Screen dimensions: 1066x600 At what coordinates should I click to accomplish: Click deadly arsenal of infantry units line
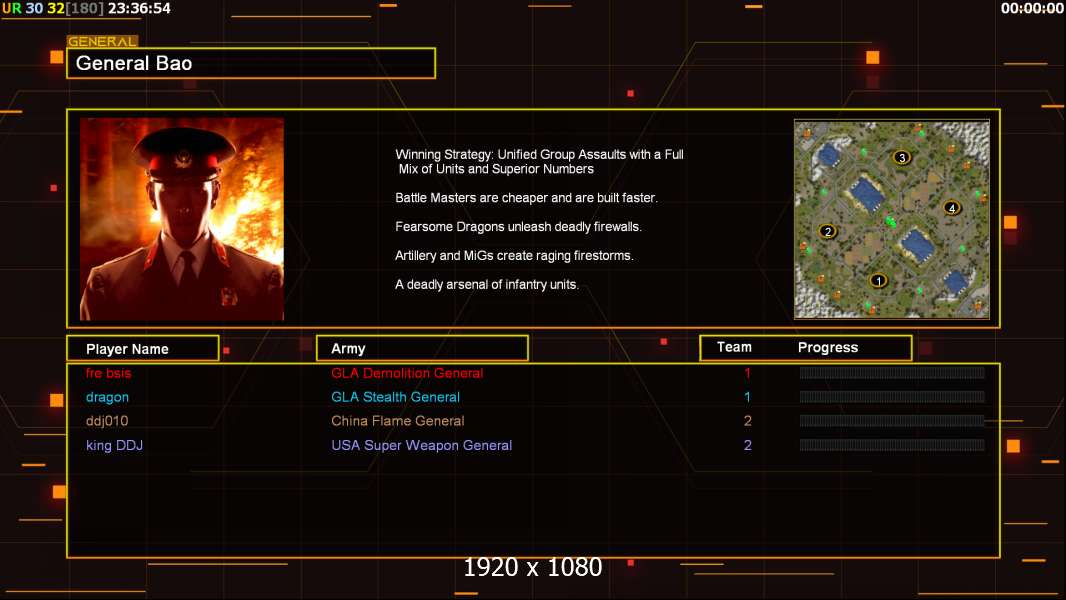(487, 285)
